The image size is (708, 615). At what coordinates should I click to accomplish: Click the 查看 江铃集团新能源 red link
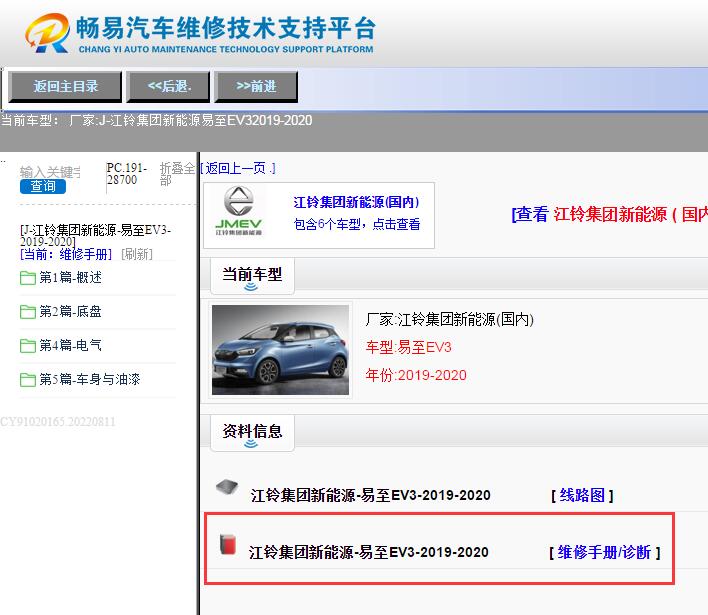click(610, 214)
